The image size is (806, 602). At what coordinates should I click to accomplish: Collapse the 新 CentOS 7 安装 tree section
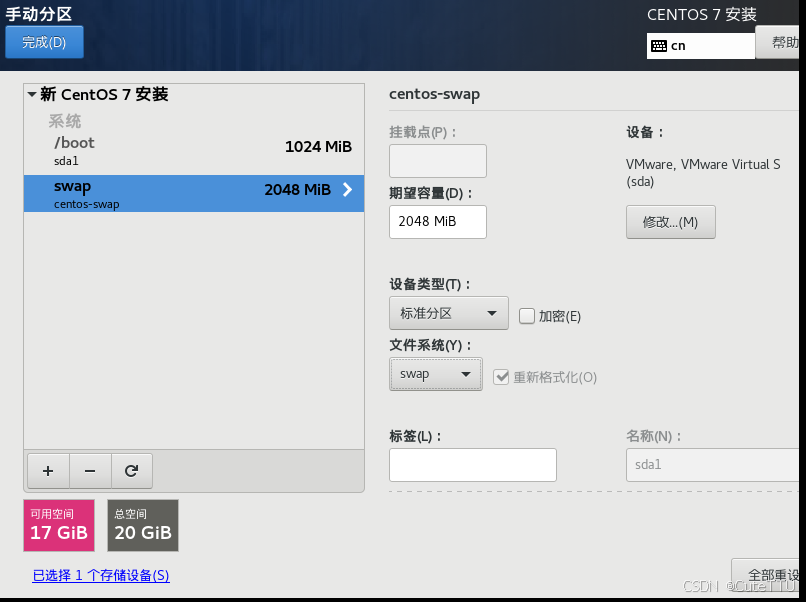point(32,95)
